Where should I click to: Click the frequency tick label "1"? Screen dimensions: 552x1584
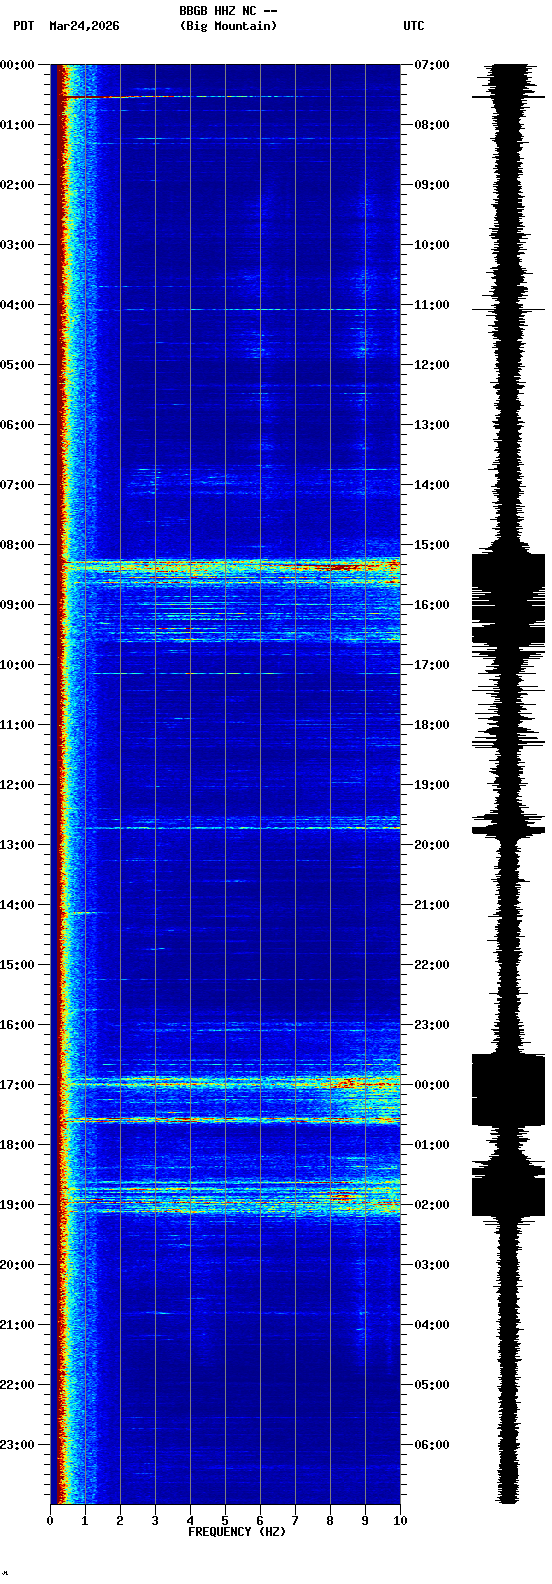coord(85,1521)
